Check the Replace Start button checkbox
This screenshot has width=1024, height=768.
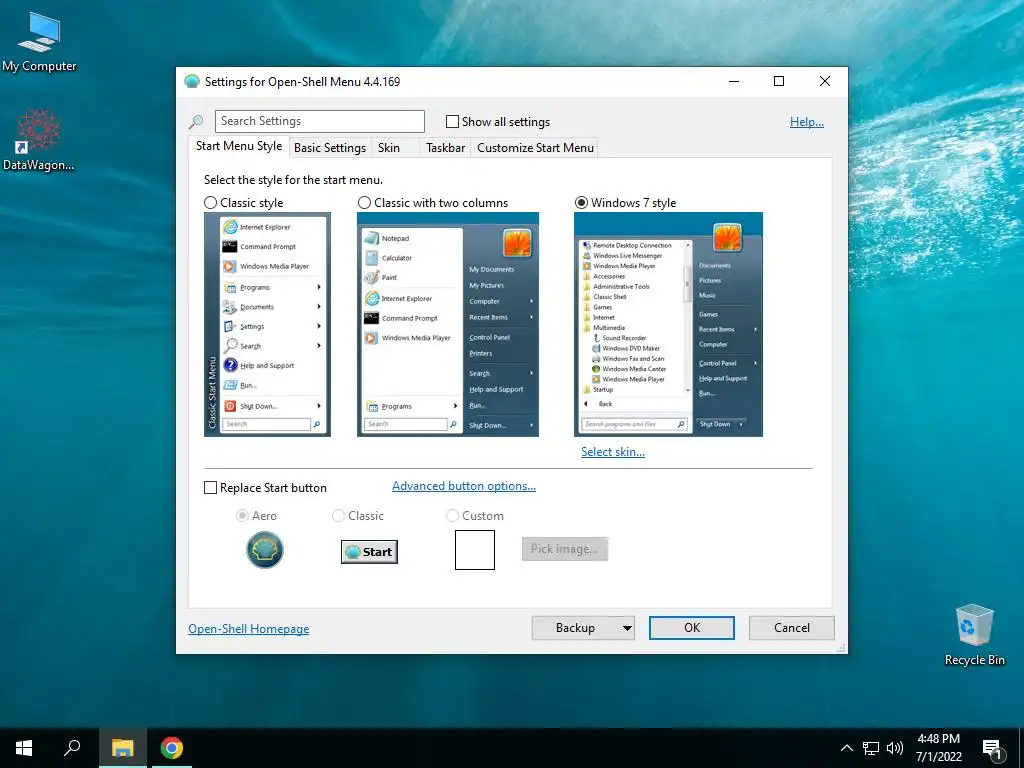210,488
